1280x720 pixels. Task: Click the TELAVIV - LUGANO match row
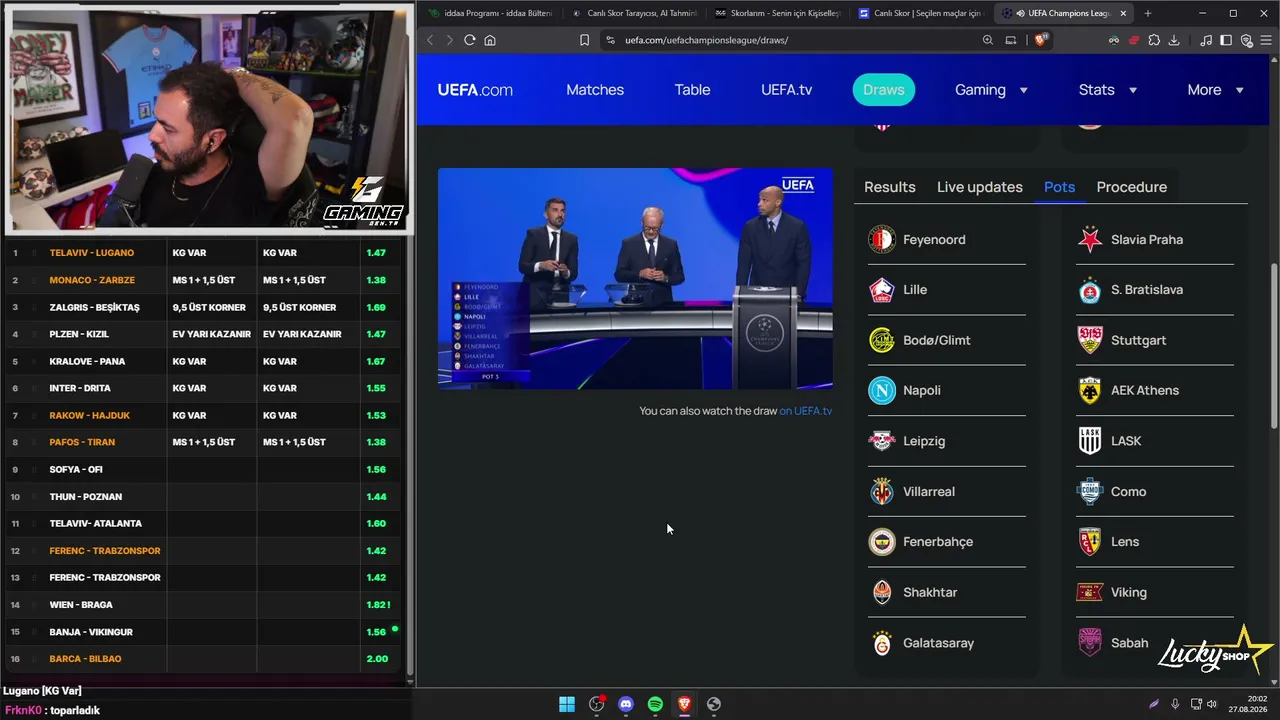point(203,253)
